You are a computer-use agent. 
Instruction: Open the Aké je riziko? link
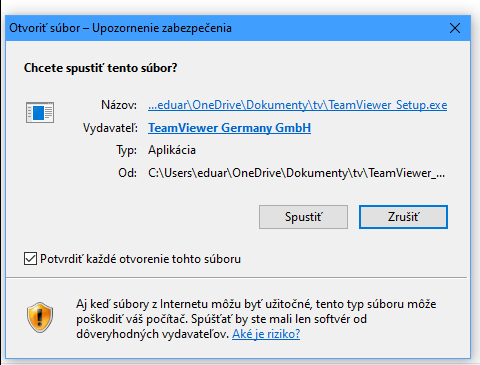[266, 334]
